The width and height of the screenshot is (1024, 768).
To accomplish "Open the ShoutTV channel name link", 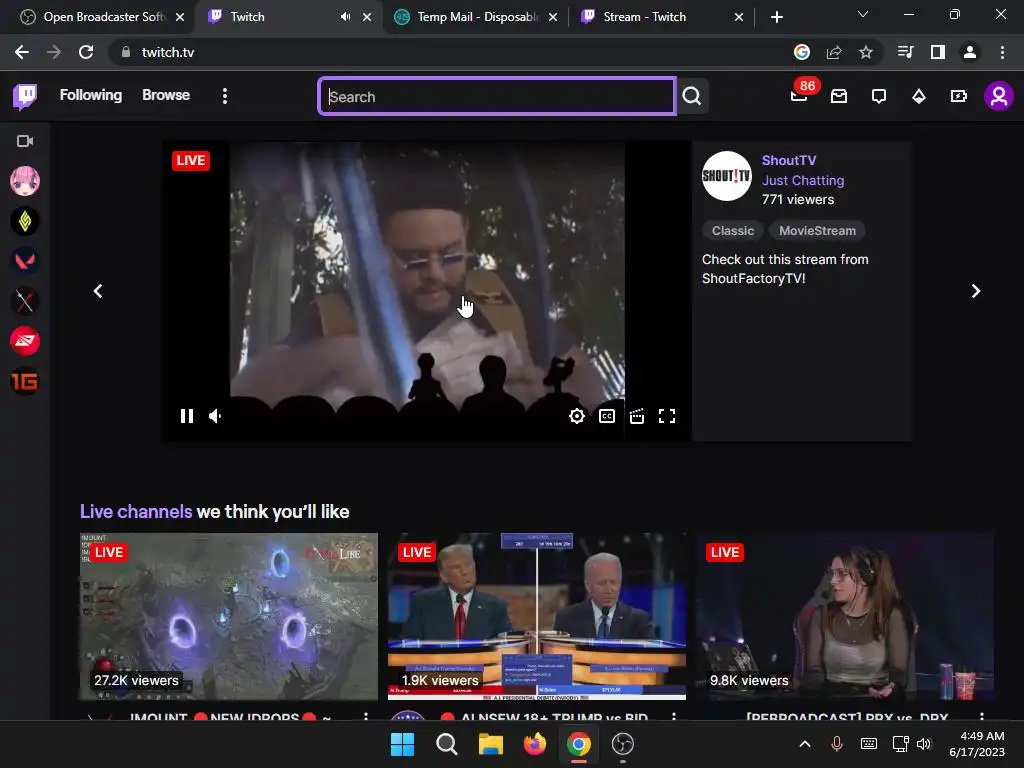I will tap(789, 161).
